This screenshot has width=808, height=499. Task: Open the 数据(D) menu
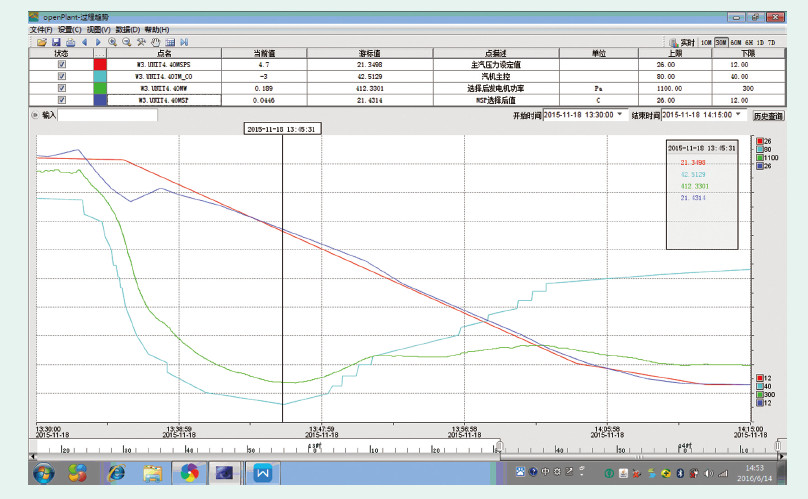pyautogui.click(x=128, y=30)
